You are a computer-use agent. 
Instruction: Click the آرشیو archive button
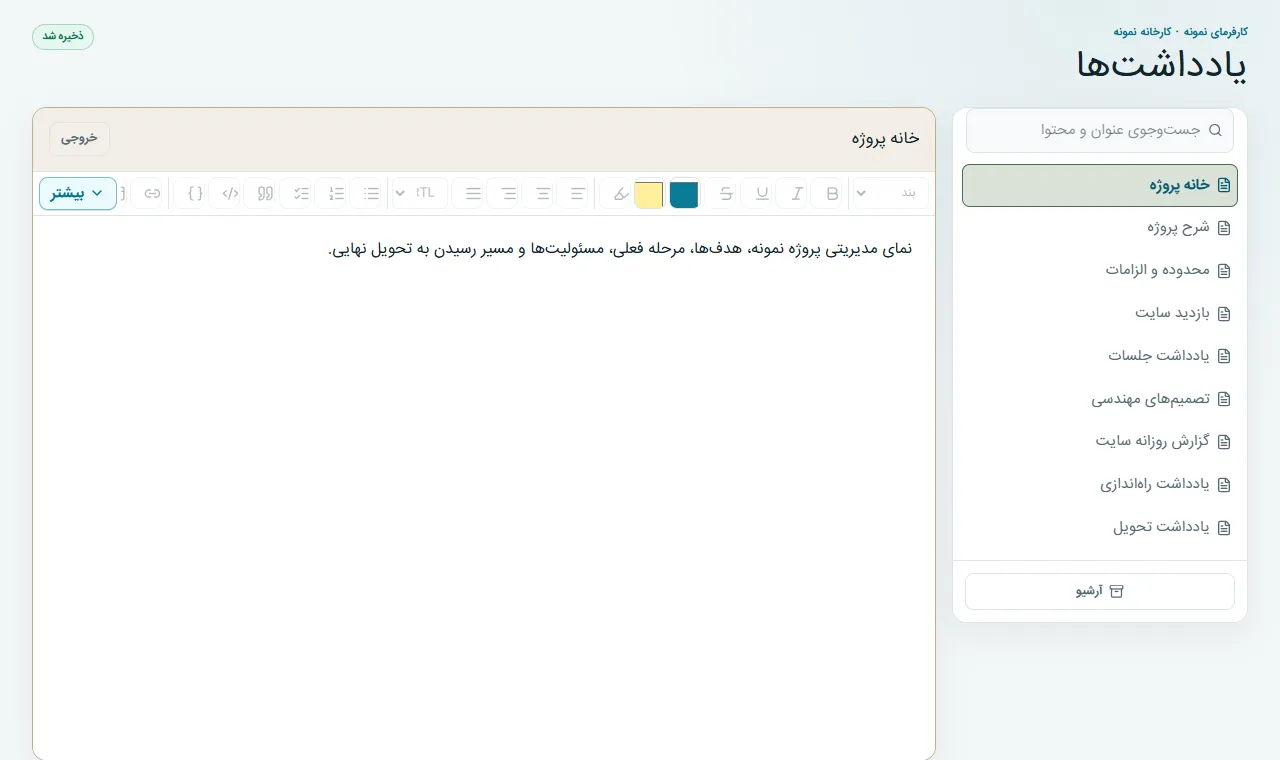point(1100,591)
